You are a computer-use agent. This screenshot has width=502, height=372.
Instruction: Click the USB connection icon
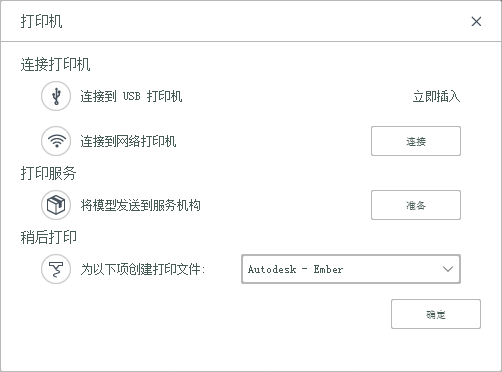tap(56, 96)
